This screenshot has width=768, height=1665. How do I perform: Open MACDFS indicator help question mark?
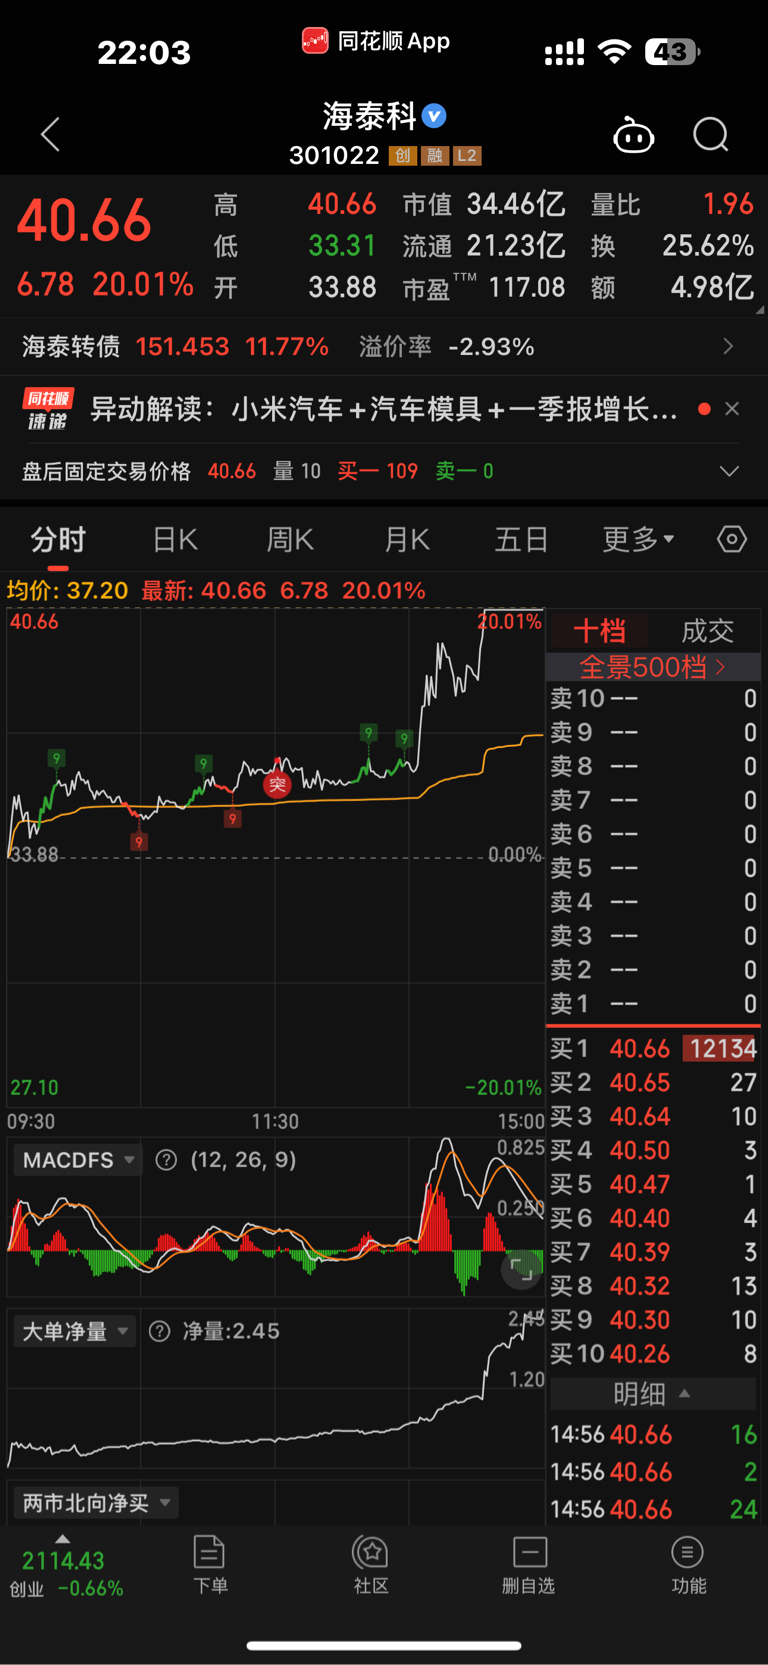coord(166,1160)
